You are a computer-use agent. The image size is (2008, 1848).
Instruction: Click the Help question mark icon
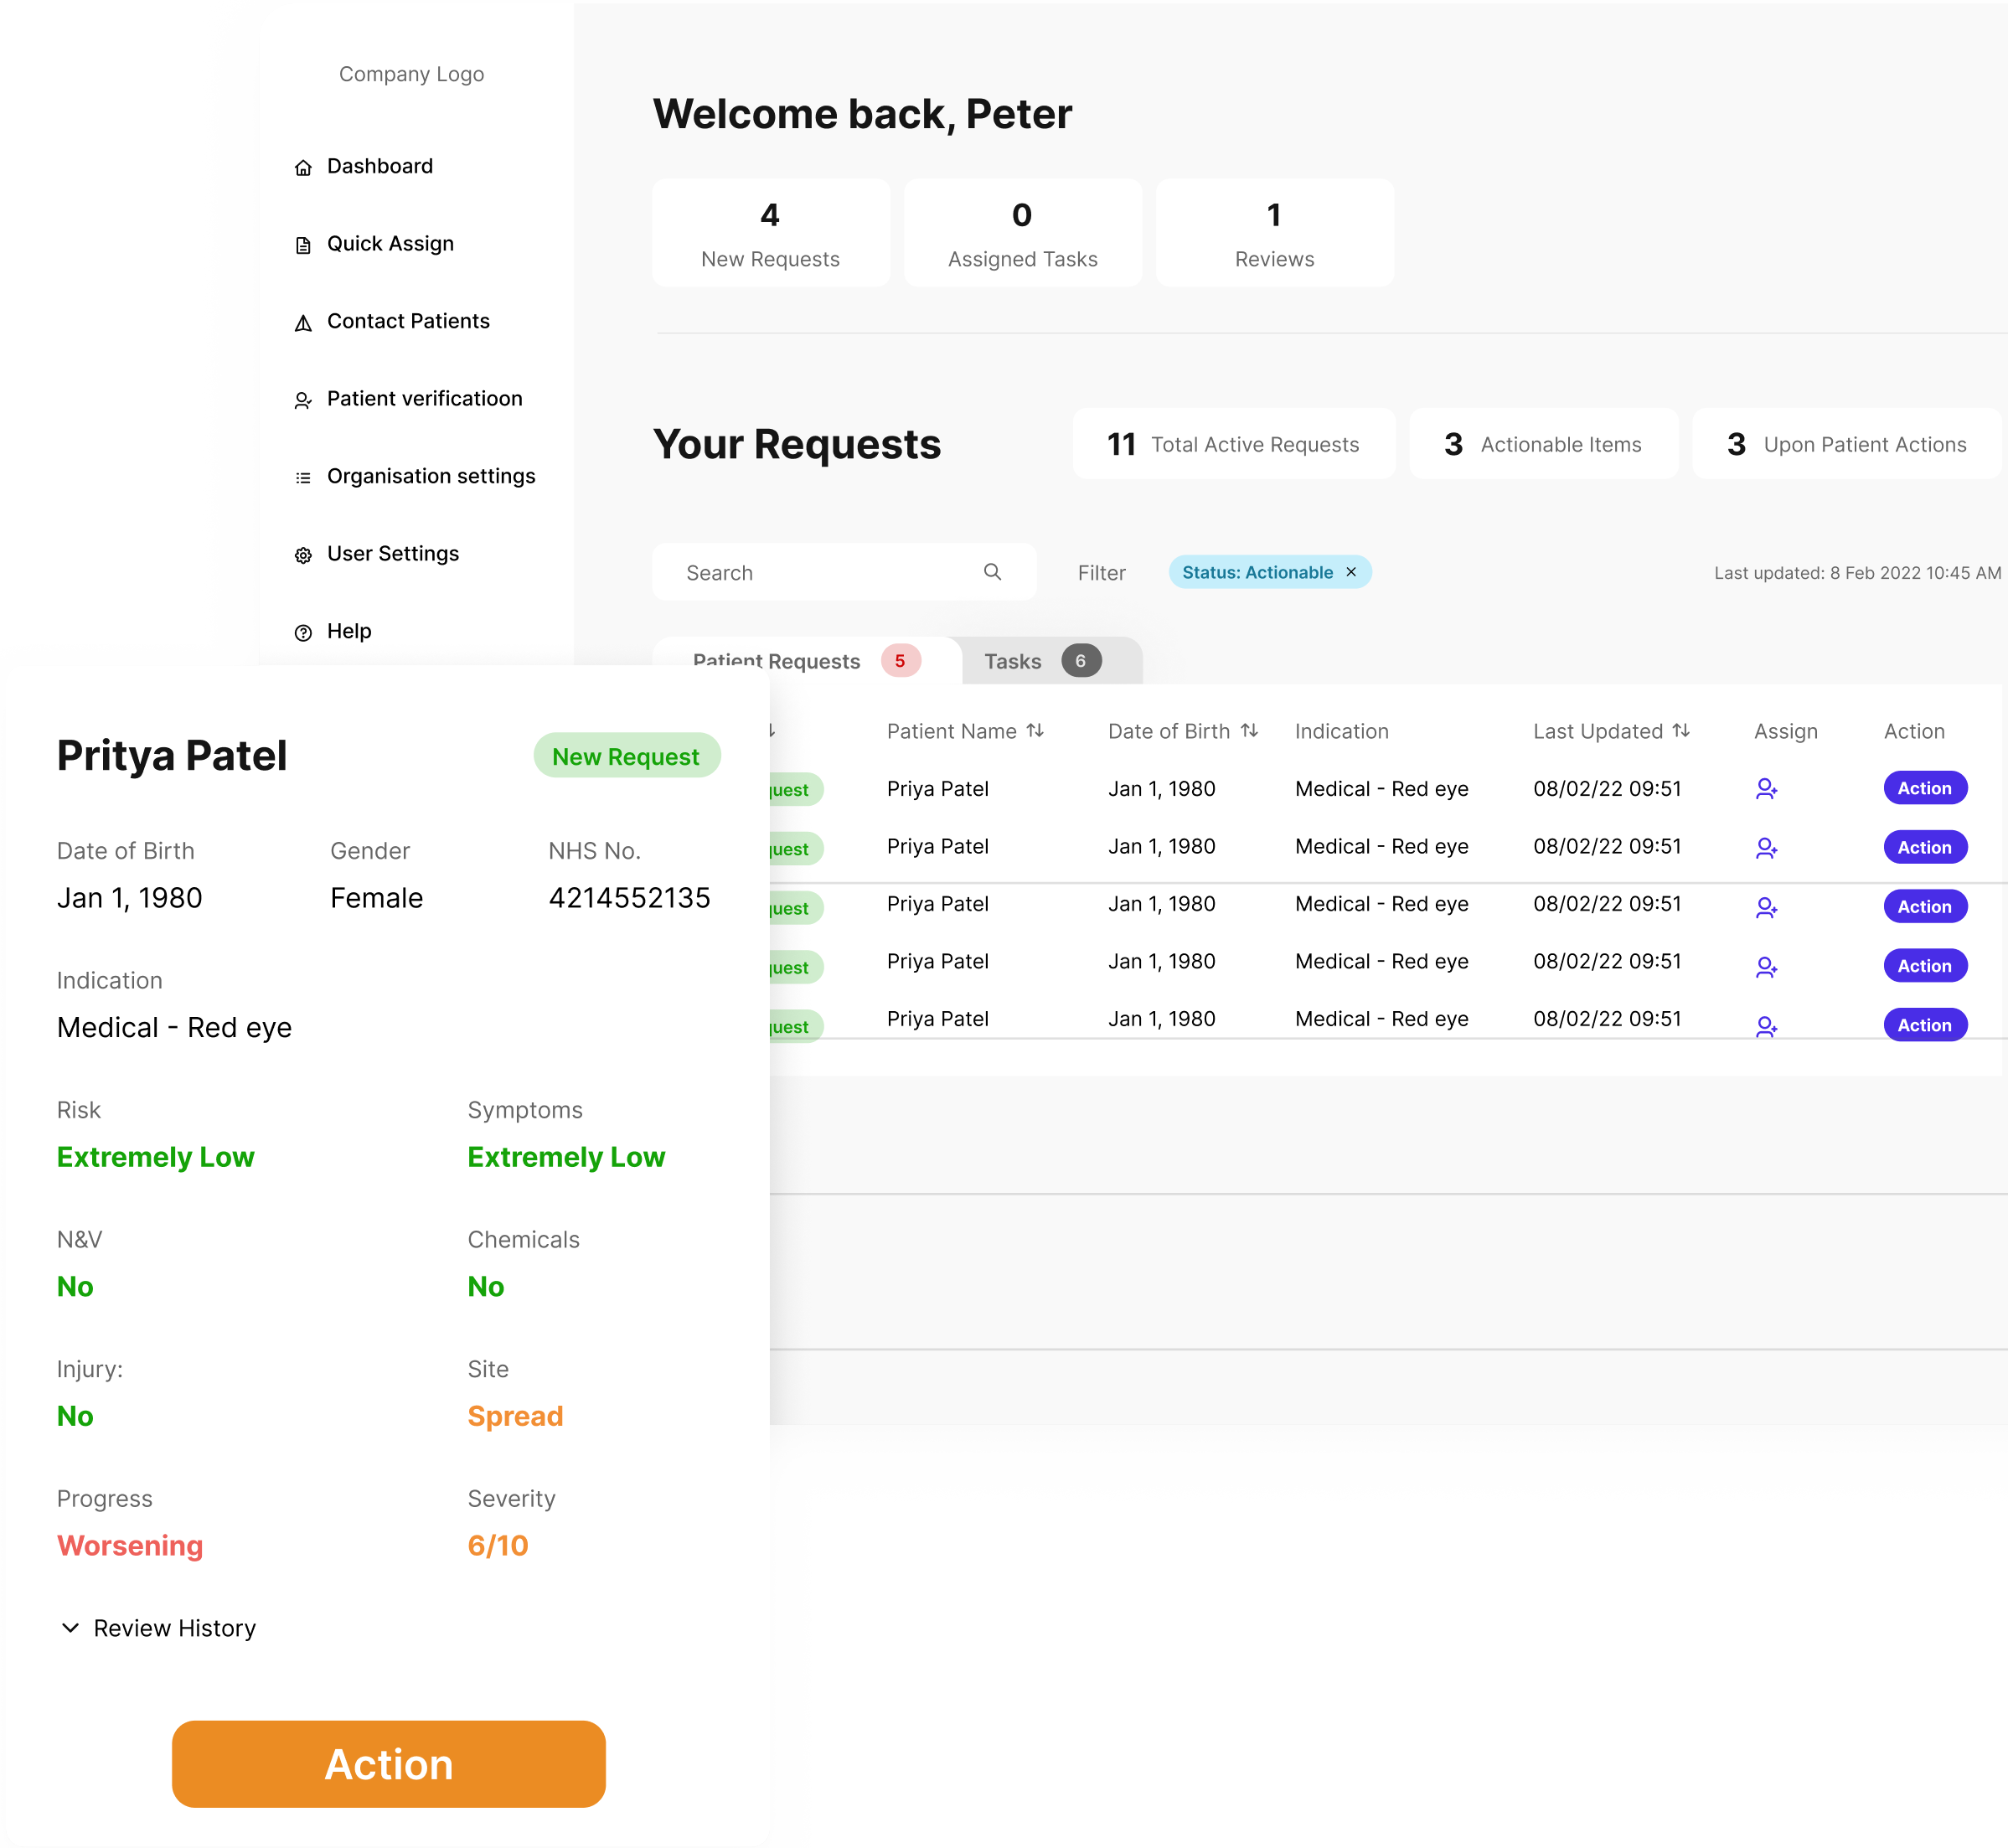click(x=303, y=632)
